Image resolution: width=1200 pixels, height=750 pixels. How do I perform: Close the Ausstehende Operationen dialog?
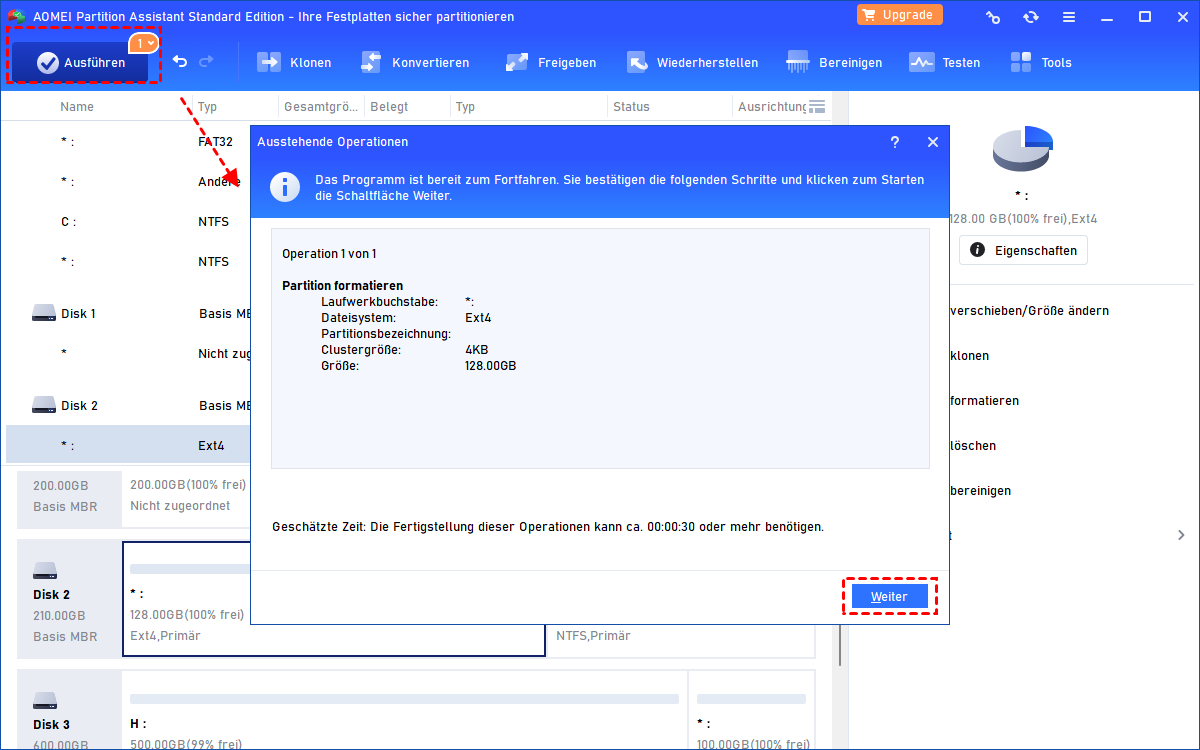[x=933, y=142]
